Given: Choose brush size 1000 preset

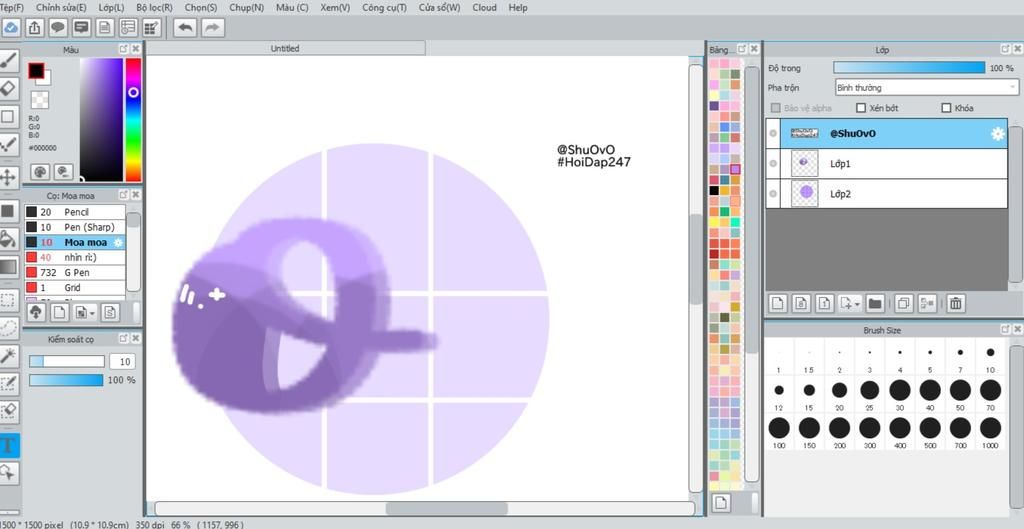Looking at the screenshot, I should [990, 432].
